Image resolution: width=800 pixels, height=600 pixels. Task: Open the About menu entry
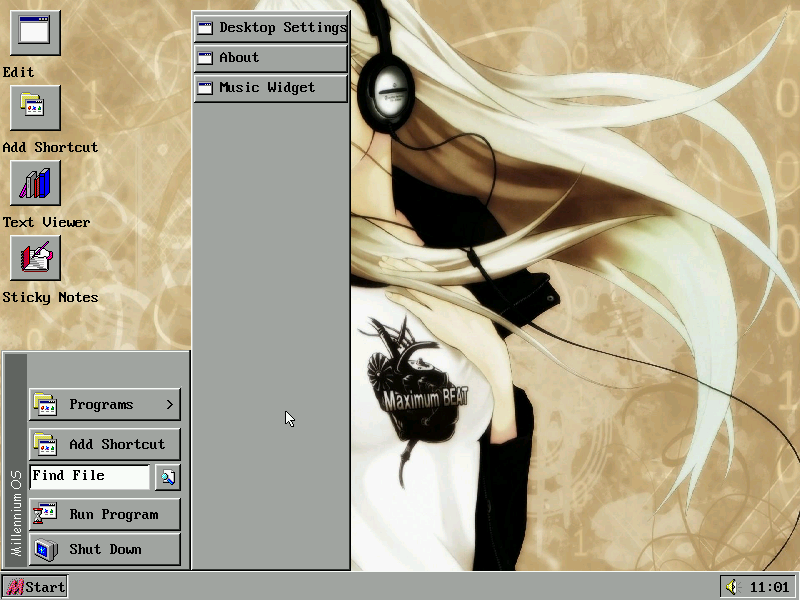271,58
